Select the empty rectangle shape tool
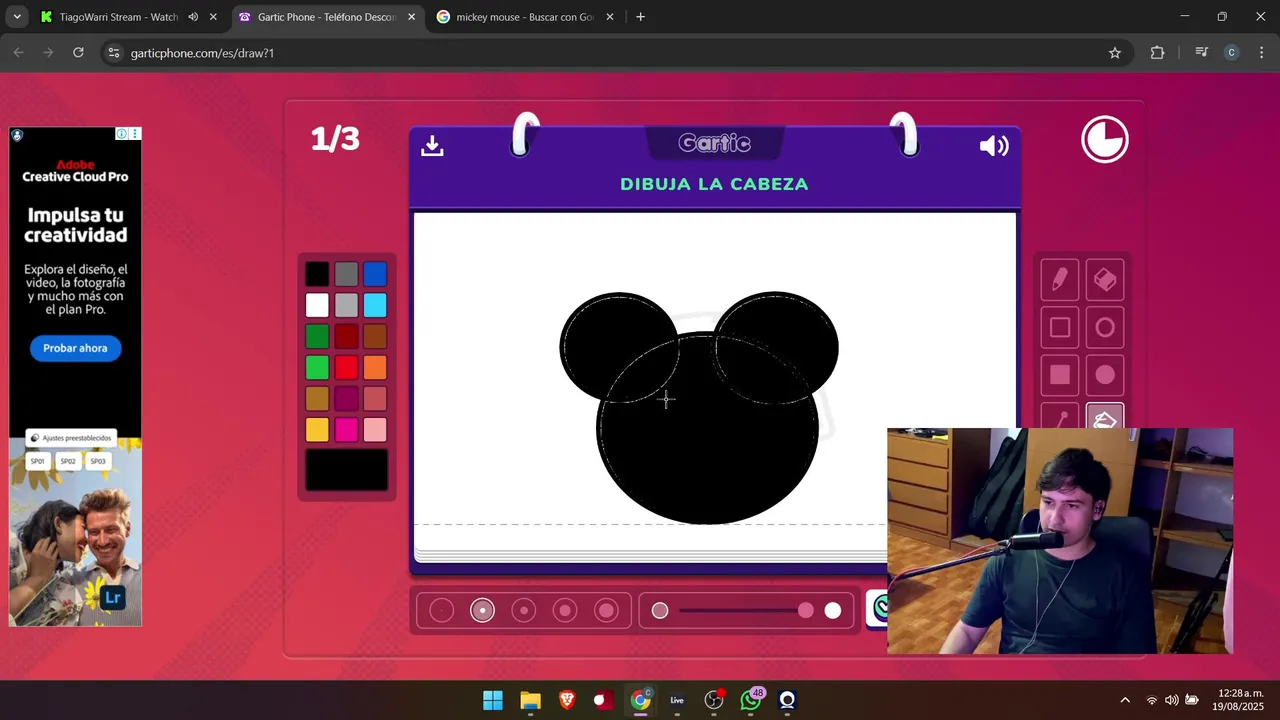 pos(1060,327)
